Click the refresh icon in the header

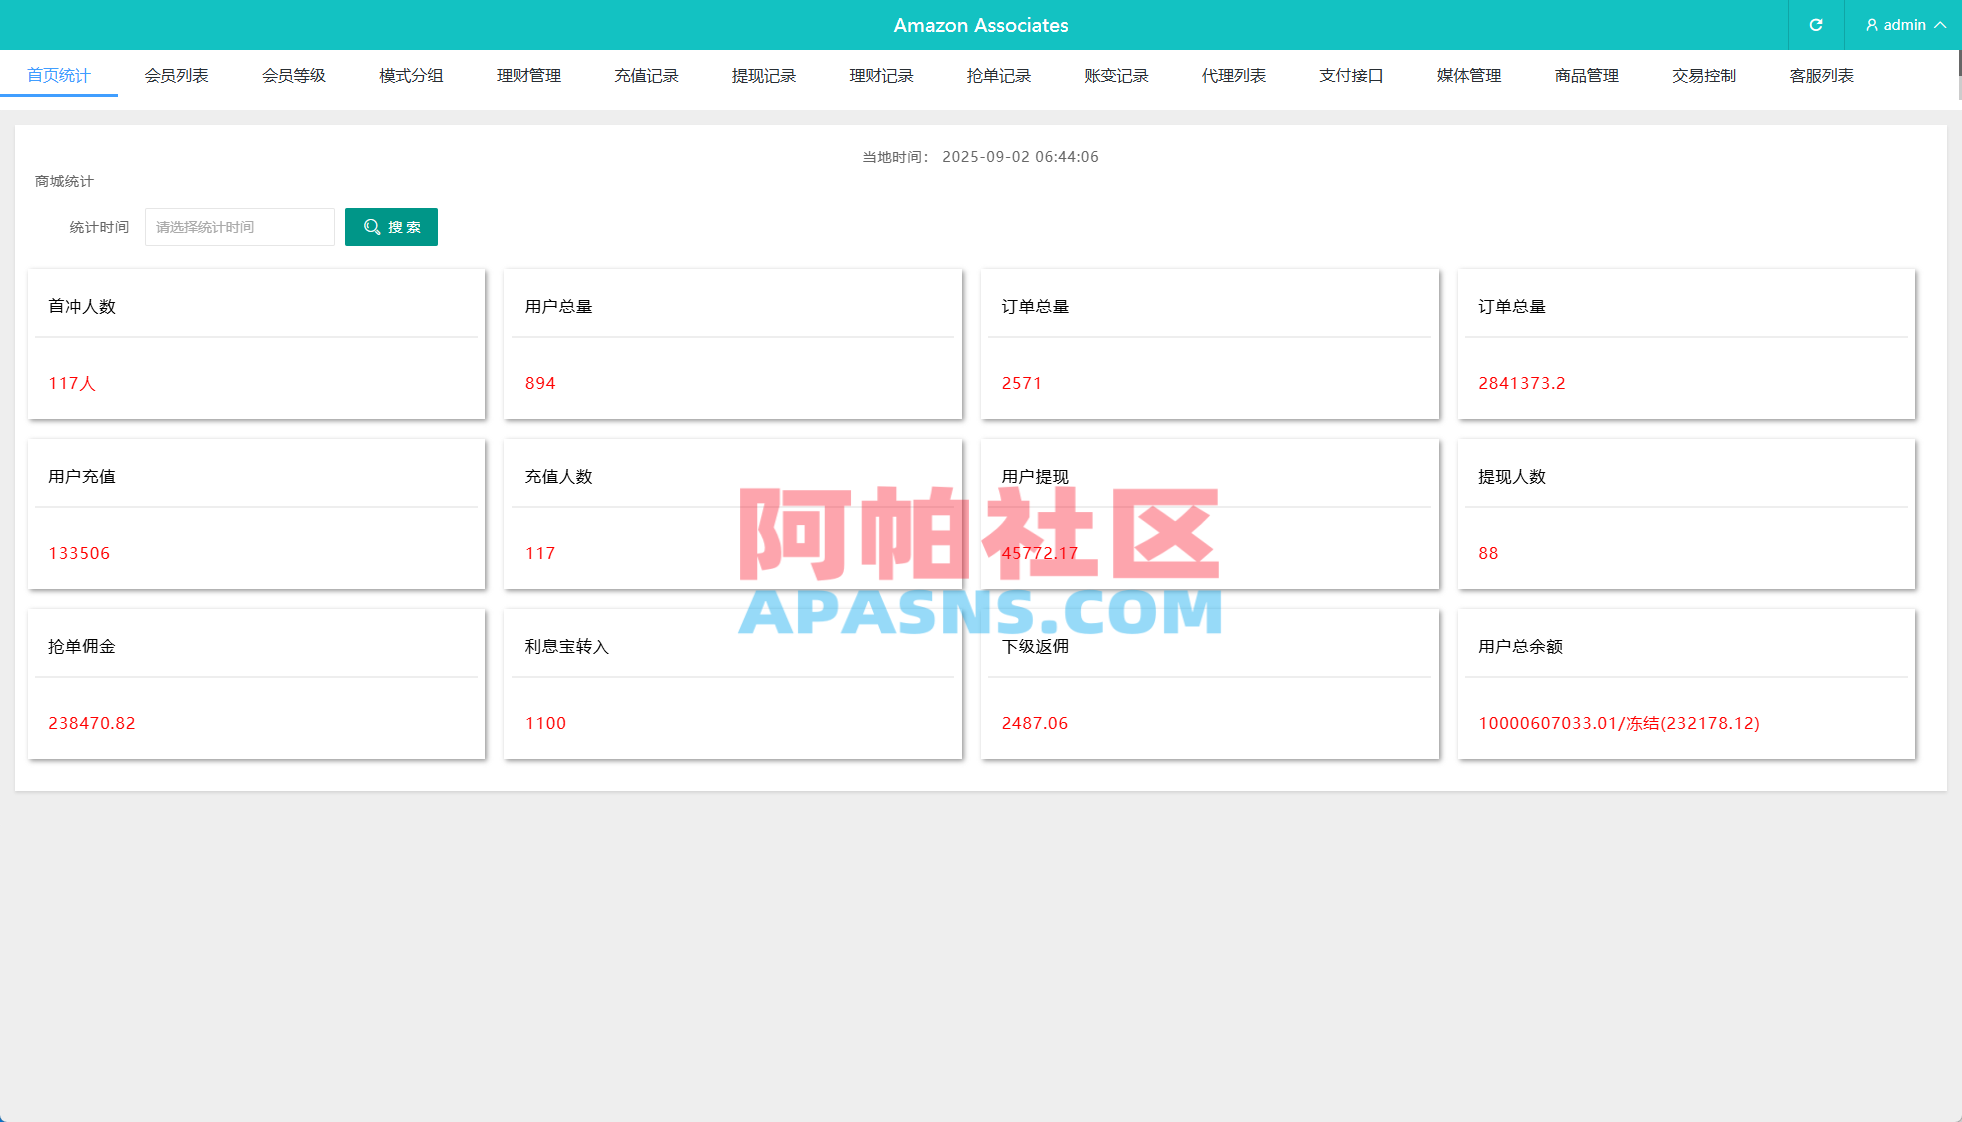click(1815, 25)
